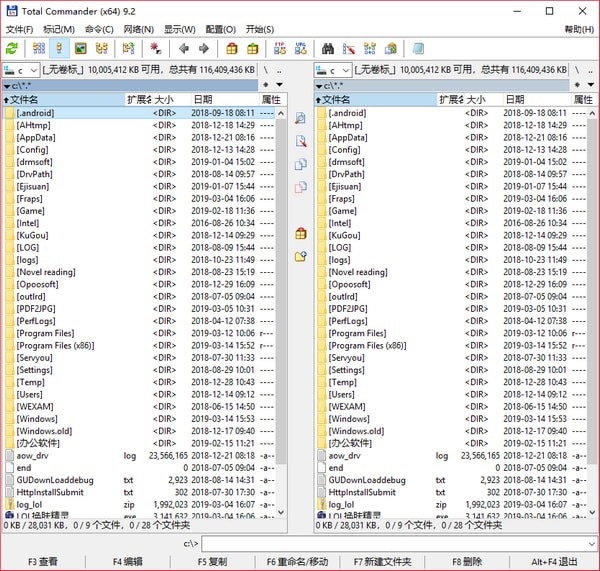Open the 配置(O) menu
Image resolution: width=600 pixels, height=571 pixels.
tap(219, 29)
